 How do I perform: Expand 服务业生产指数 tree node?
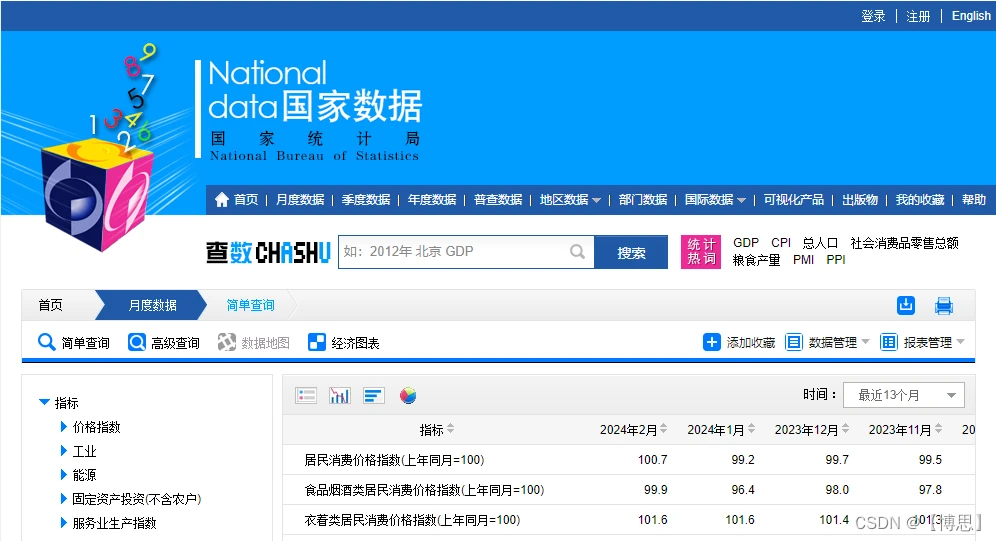pos(64,523)
